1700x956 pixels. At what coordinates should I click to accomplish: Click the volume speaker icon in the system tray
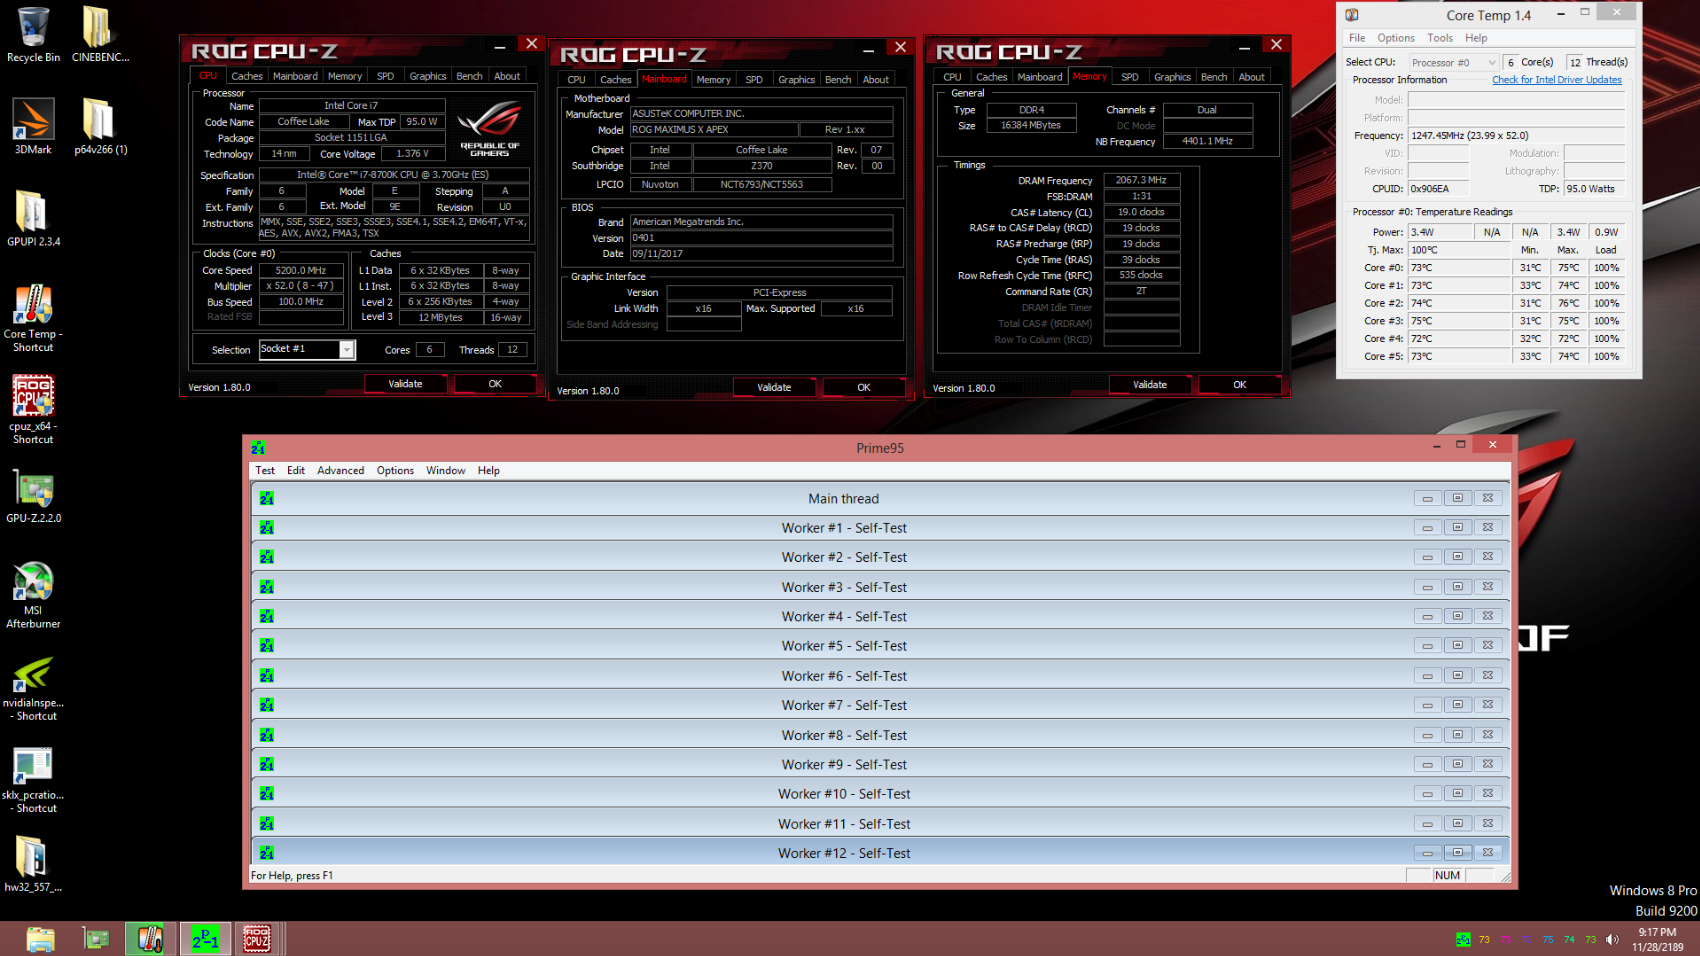1612,939
